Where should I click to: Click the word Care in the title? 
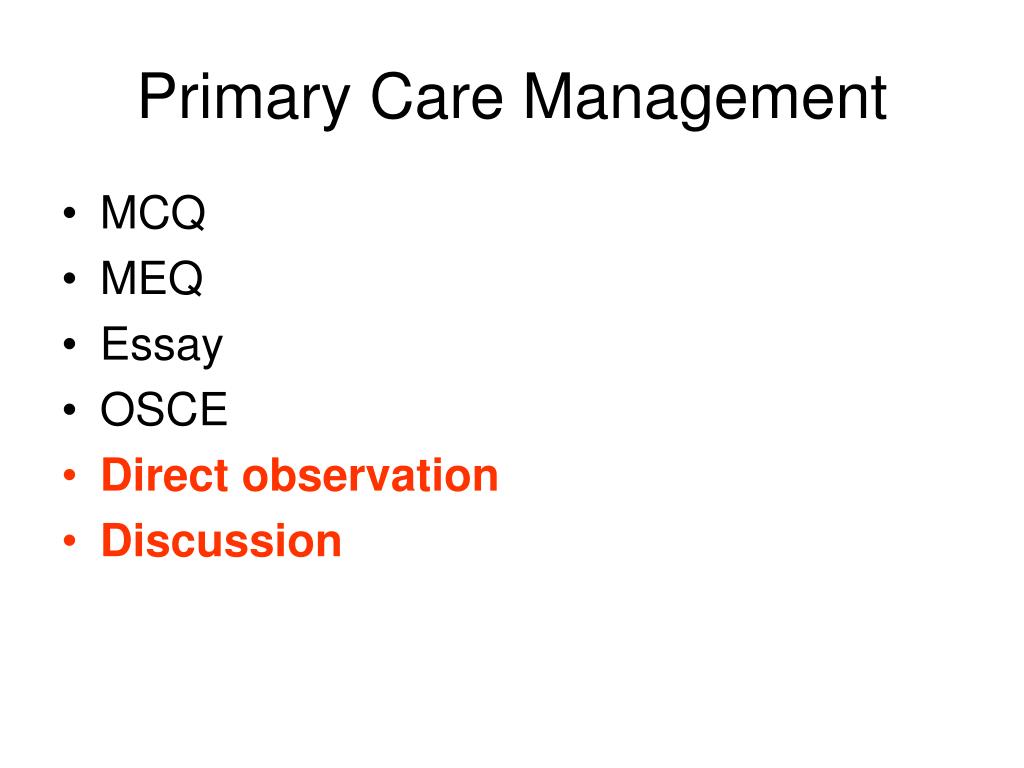tap(437, 97)
